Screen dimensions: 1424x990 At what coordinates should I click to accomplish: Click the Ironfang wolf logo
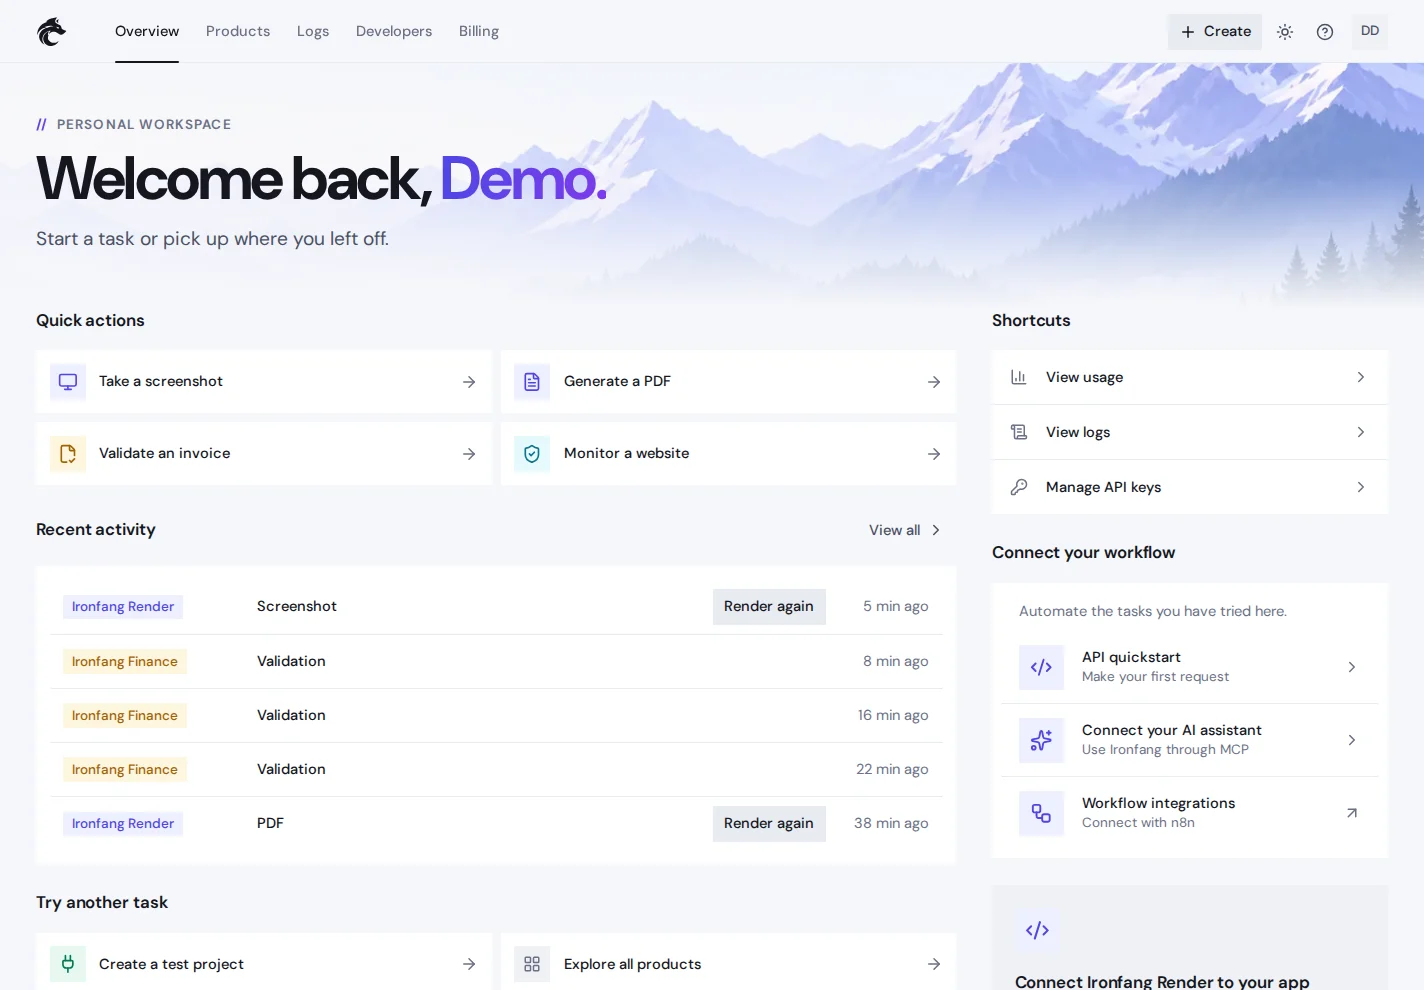[x=52, y=32]
